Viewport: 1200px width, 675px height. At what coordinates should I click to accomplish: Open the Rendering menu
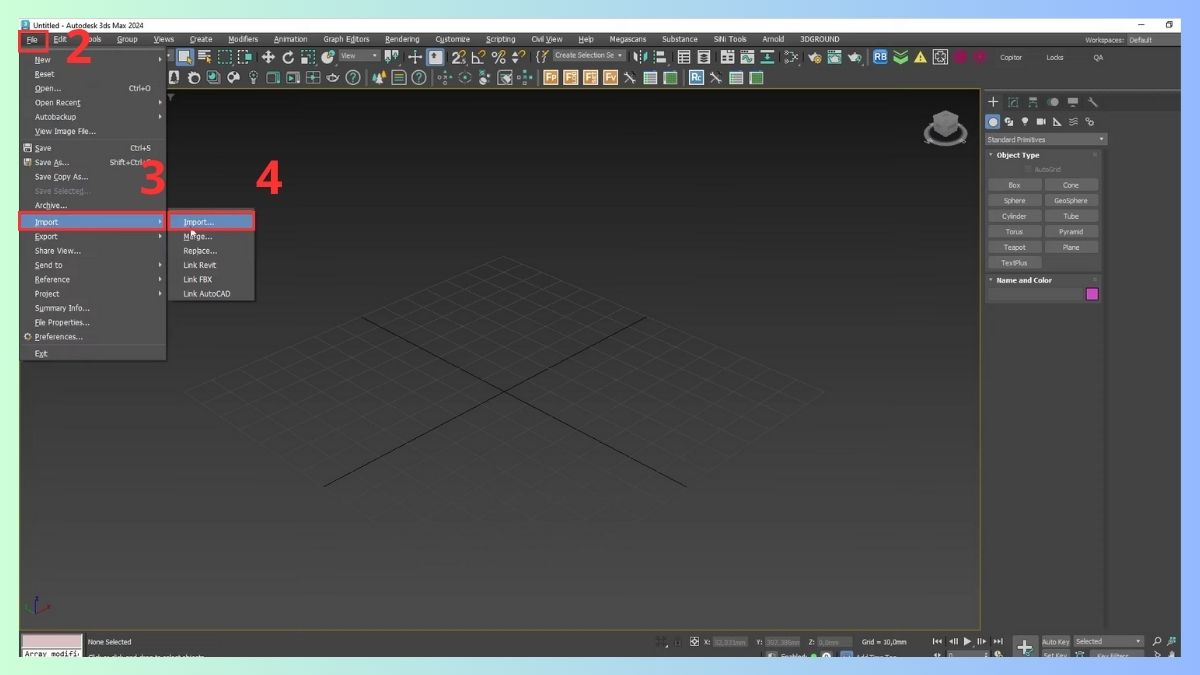click(402, 39)
